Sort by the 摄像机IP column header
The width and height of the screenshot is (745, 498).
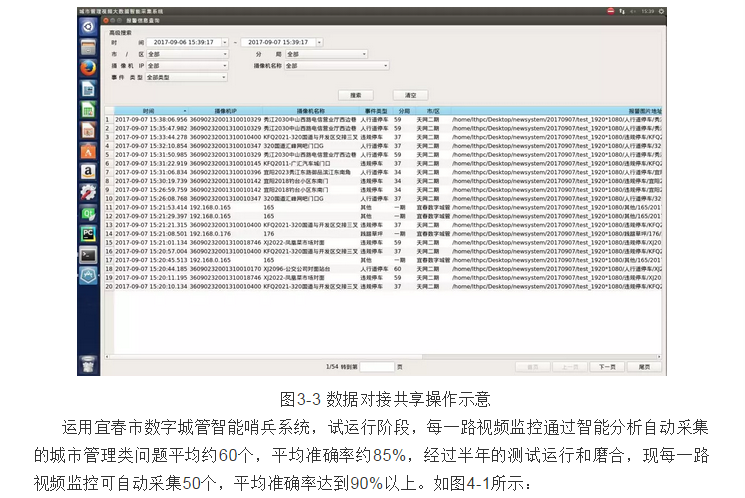[x=226, y=111]
